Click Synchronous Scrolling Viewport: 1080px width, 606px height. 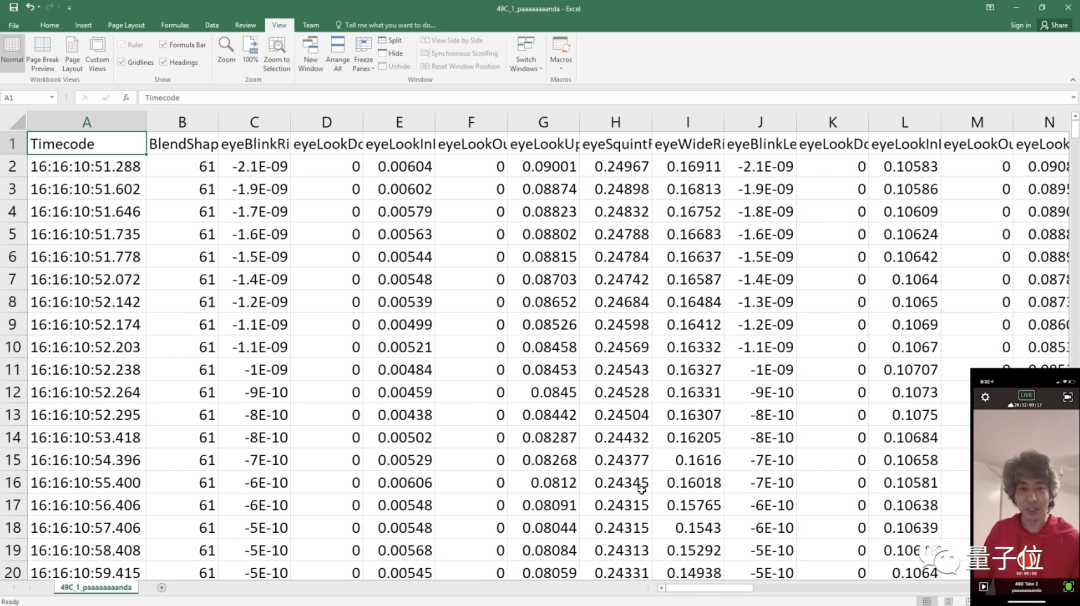coord(459,53)
